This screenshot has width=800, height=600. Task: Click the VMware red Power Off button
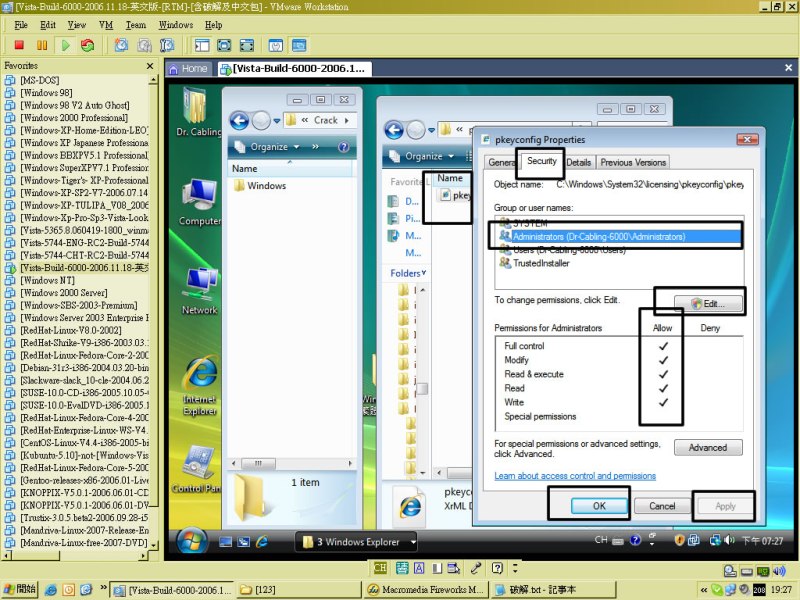pos(19,45)
